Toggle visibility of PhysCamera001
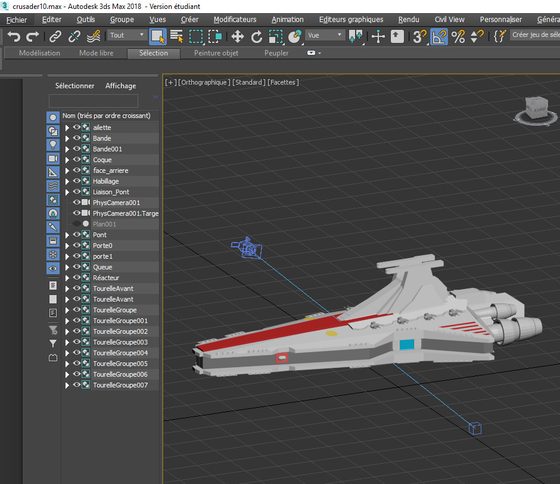Image resolution: width=560 pixels, height=484 pixels. click(x=76, y=202)
